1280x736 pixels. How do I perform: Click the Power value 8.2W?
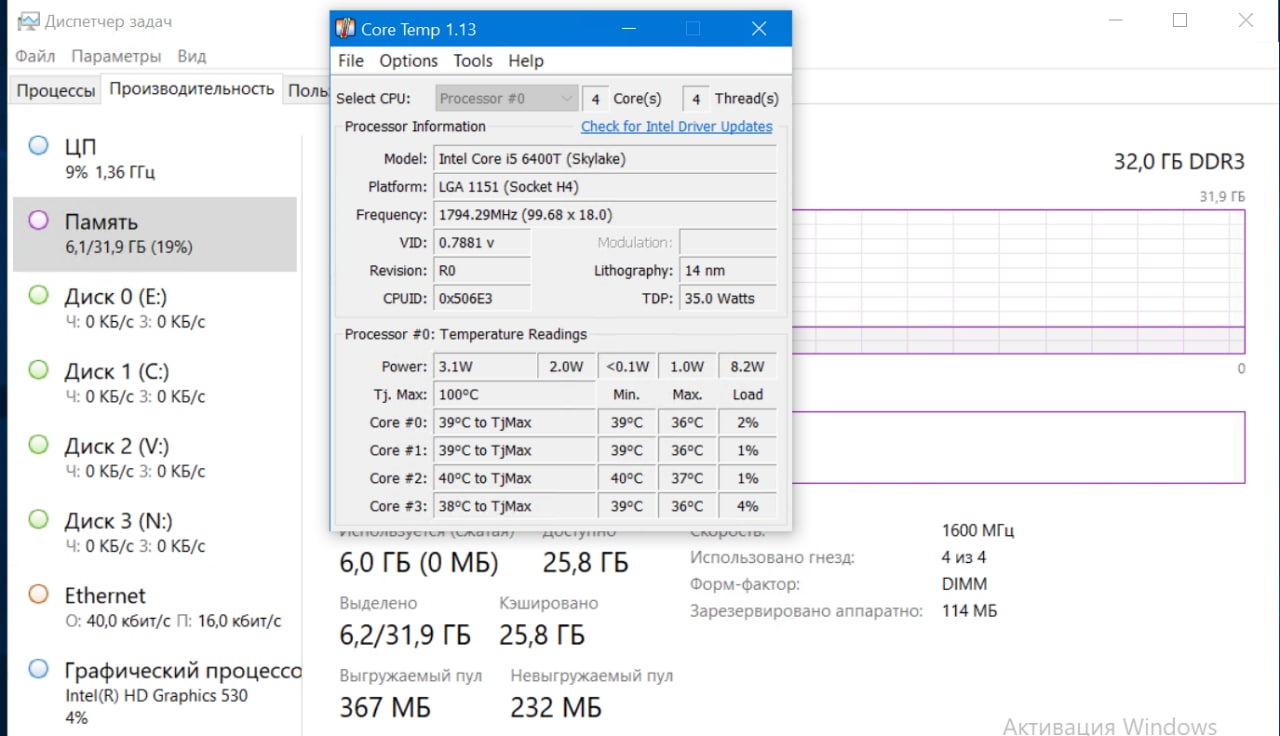pyautogui.click(x=747, y=367)
